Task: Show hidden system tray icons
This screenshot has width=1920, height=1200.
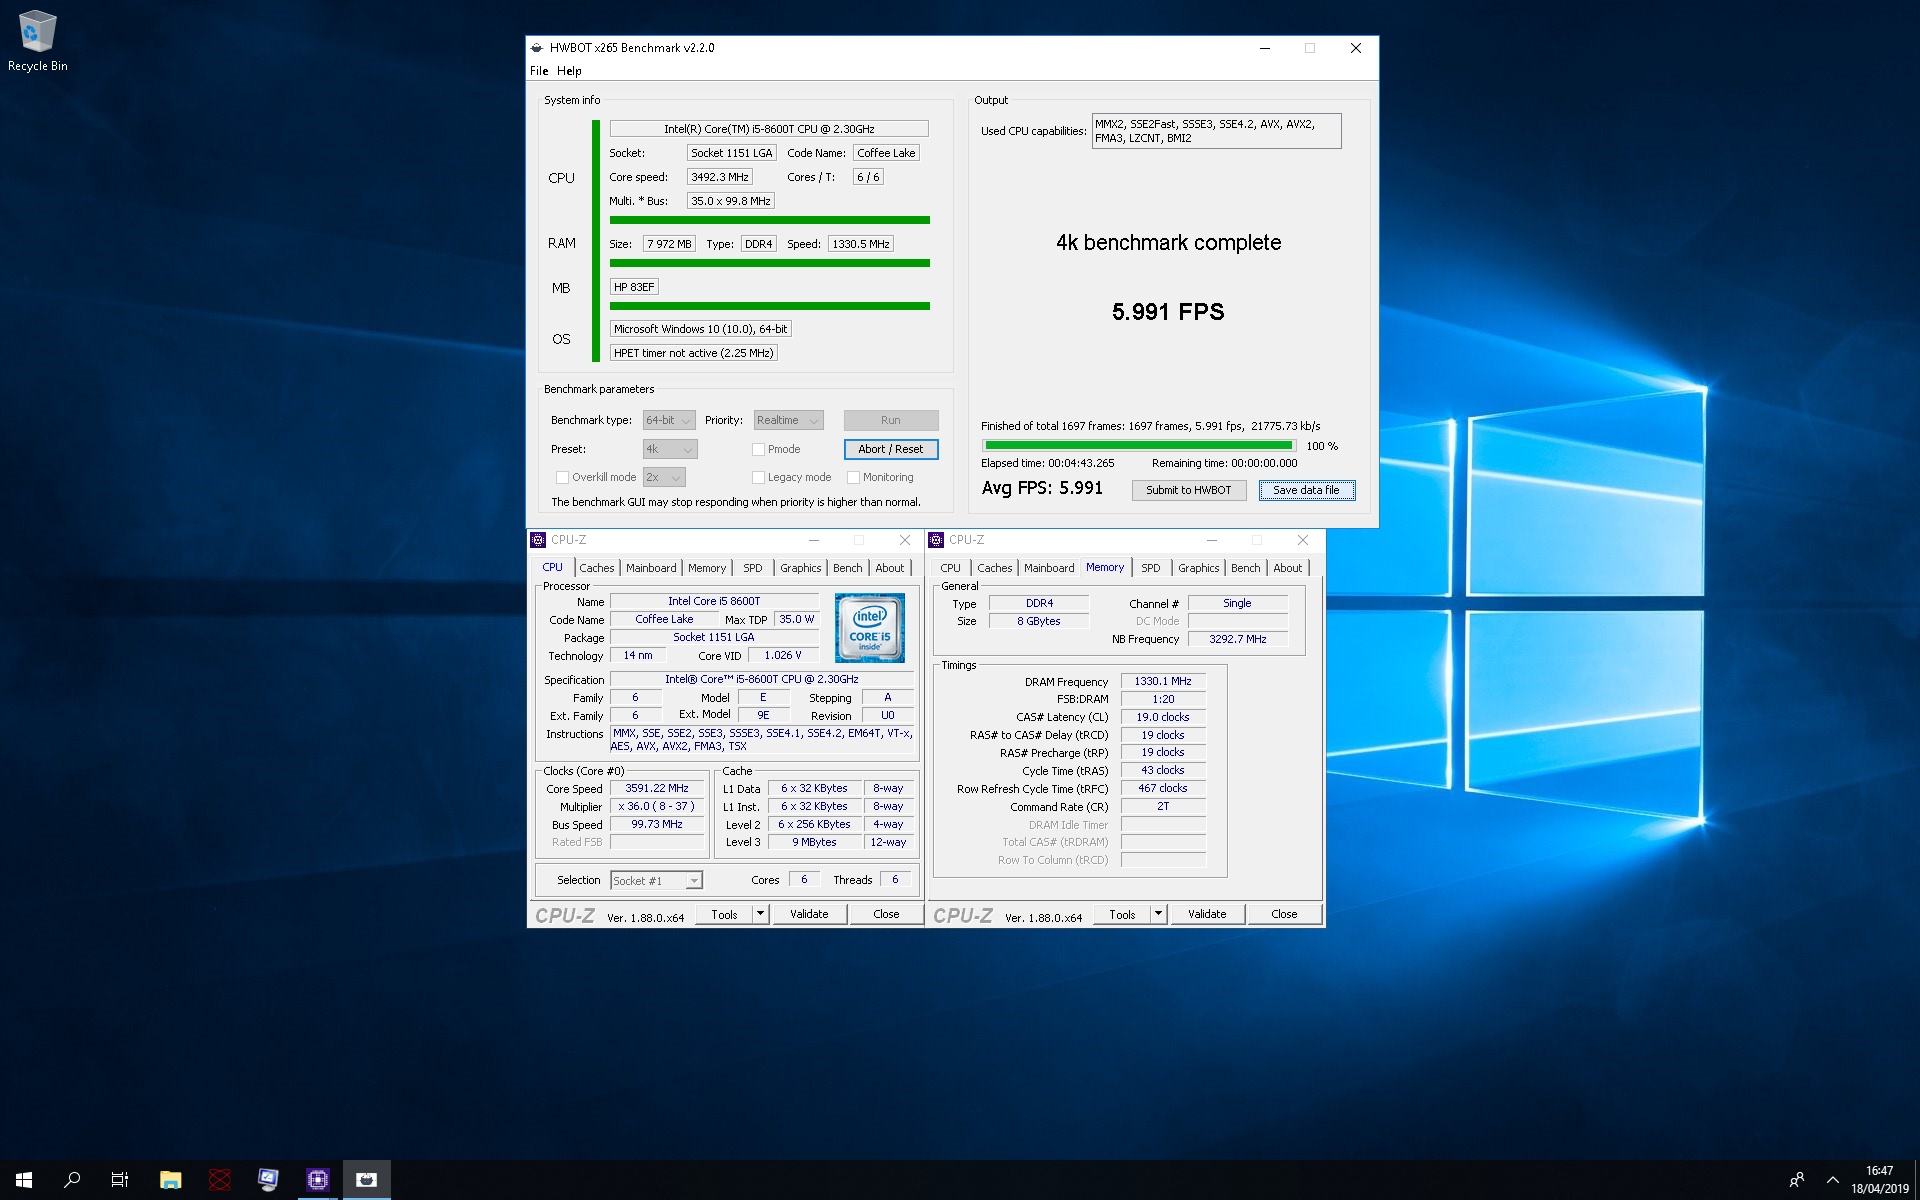Action: 1832,1180
